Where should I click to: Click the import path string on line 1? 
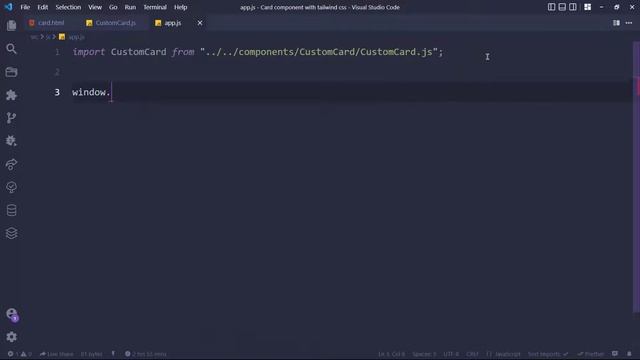coord(318,52)
